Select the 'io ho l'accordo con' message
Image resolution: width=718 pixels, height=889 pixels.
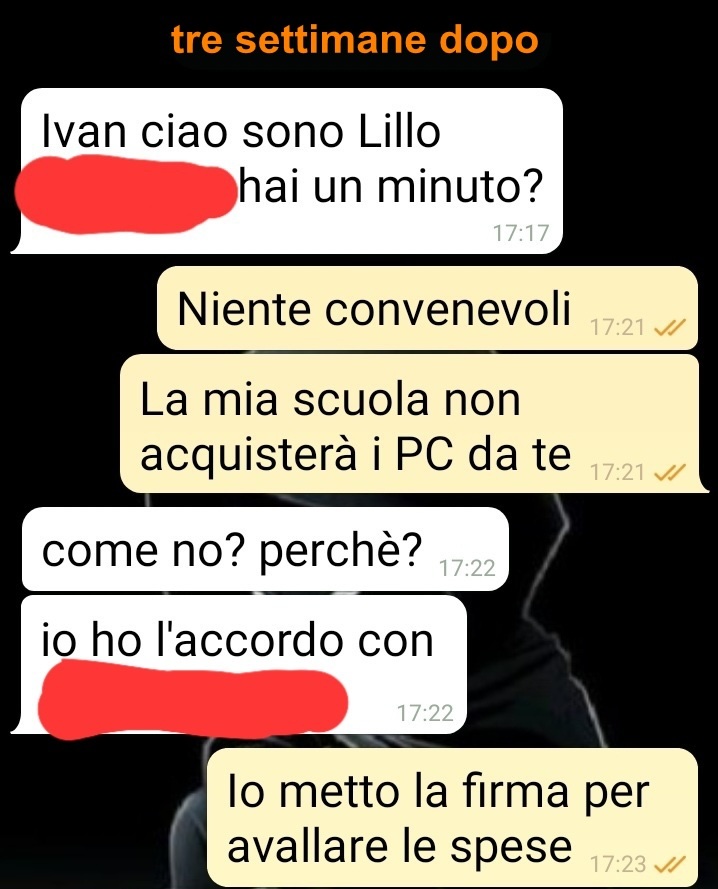239,664
